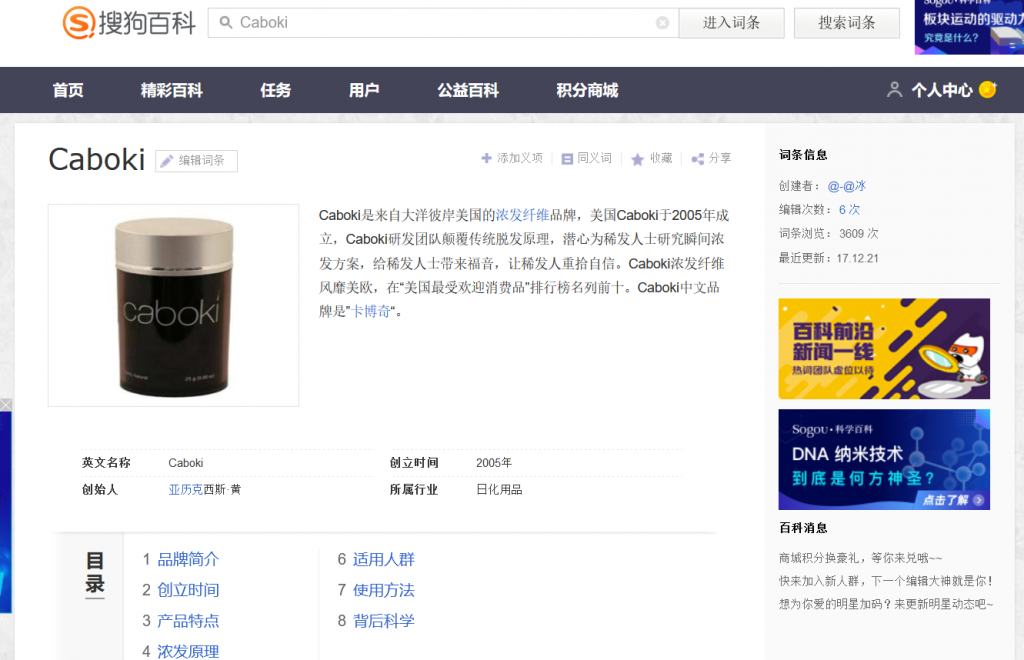Viewport: 1024px width, 660px height.
Task: Click the 同义词 list icon
Action: click(567, 159)
